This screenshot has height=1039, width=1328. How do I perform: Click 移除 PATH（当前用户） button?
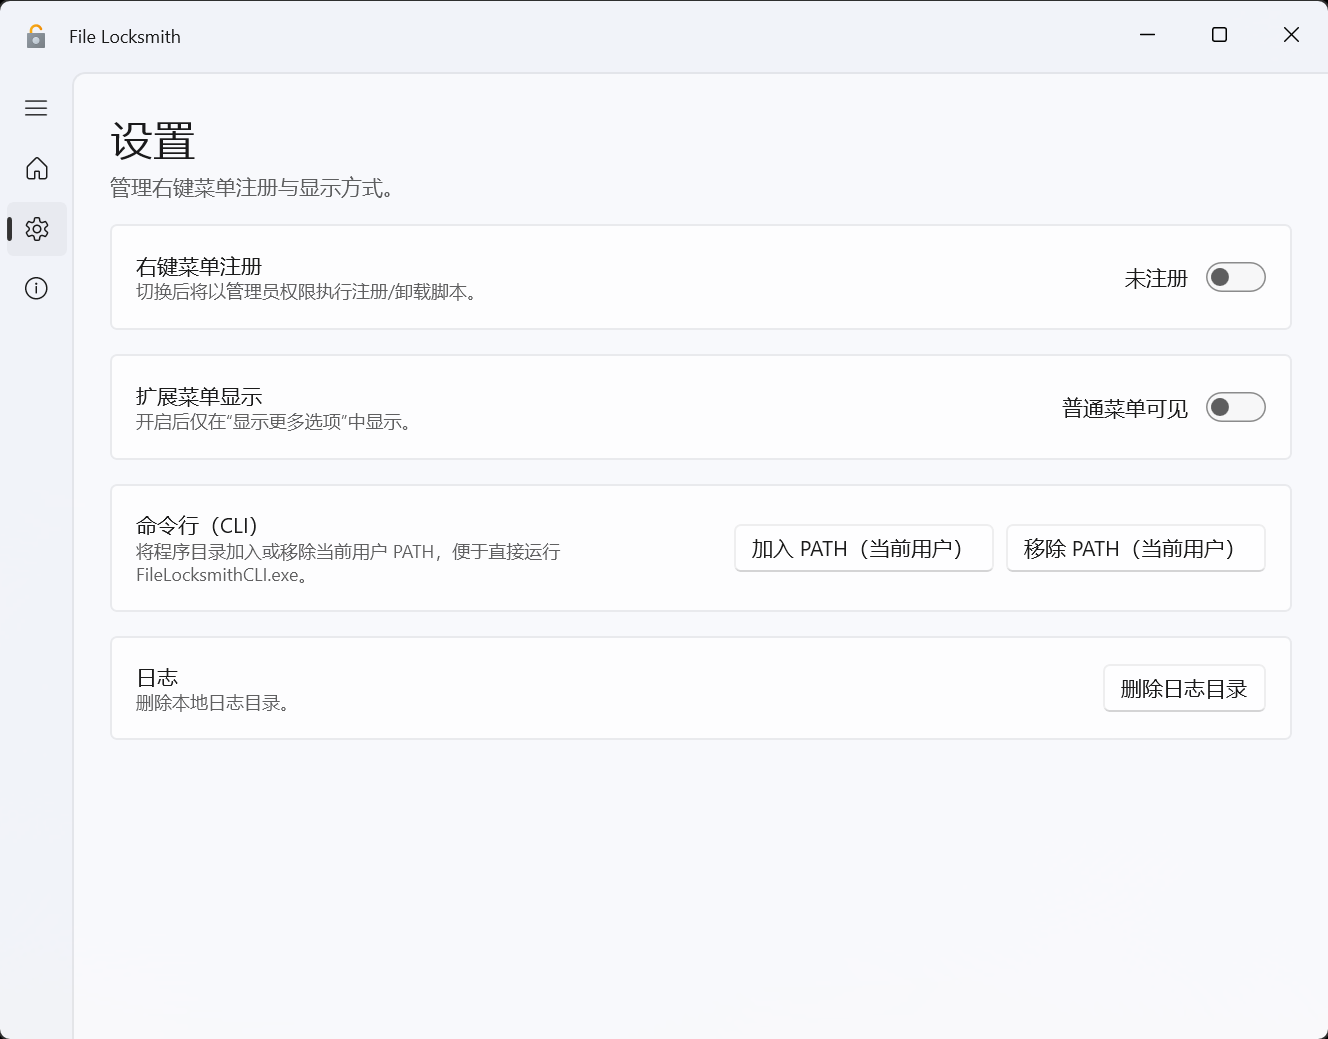click(1136, 548)
